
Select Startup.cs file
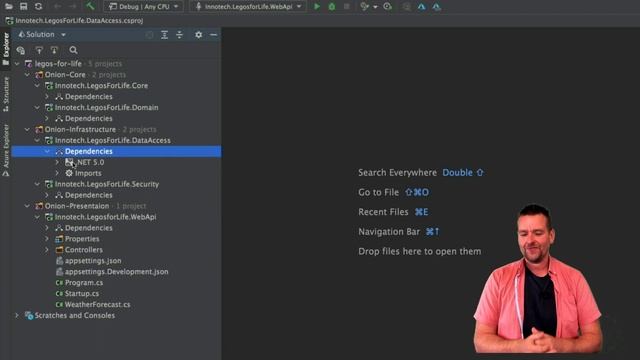coord(82,293)
